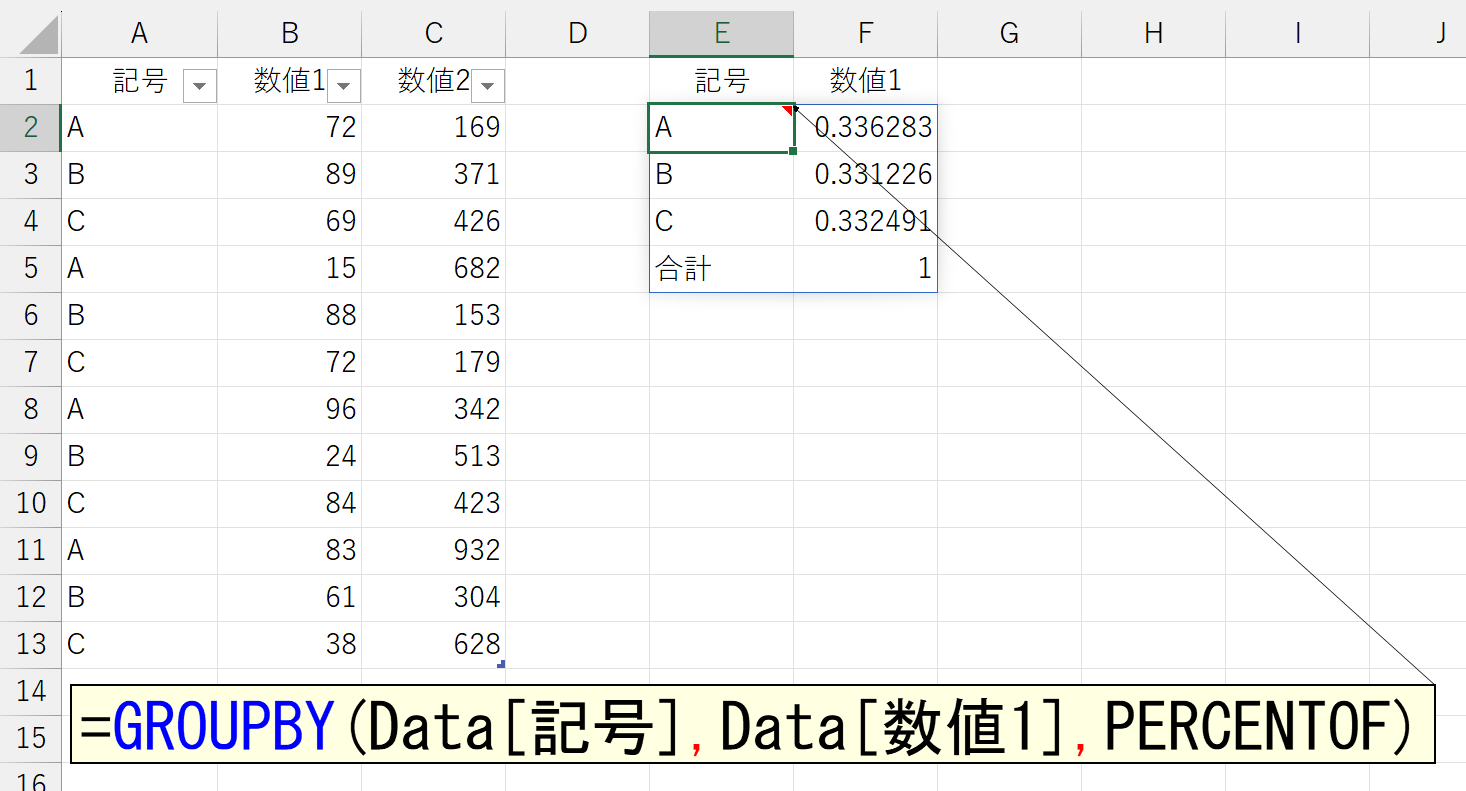The image size is (1466, 791).
Task: Click cell B6 with value 88
Action: tap(290, 316)
